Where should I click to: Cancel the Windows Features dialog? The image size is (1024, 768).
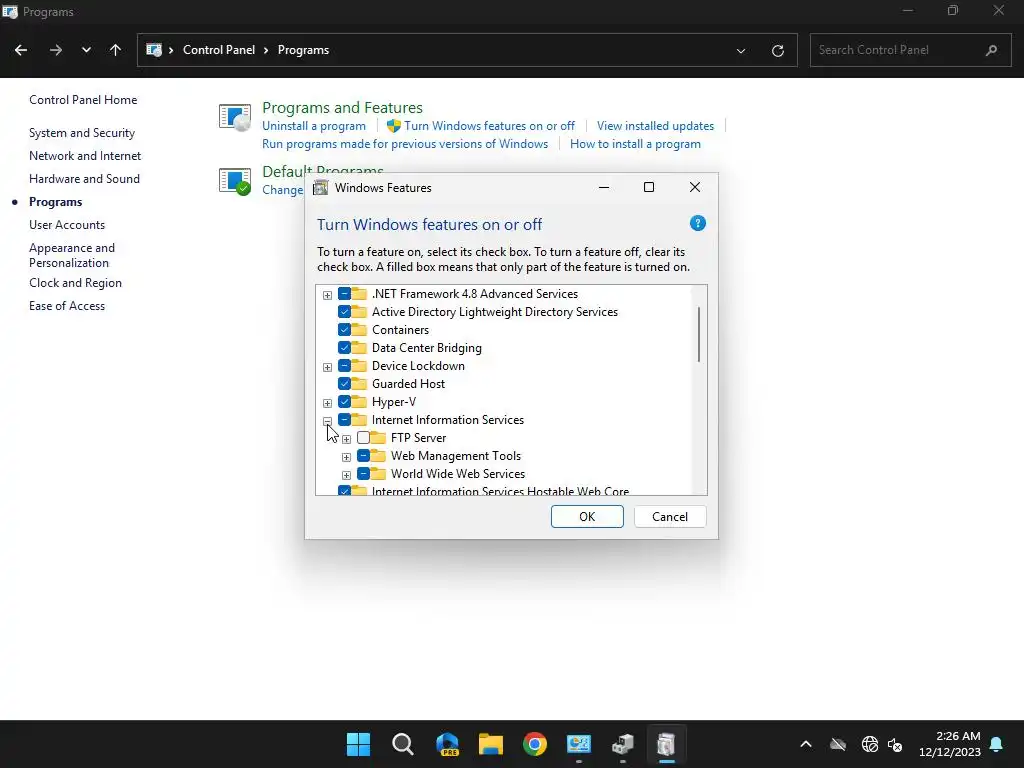point(670,517)
